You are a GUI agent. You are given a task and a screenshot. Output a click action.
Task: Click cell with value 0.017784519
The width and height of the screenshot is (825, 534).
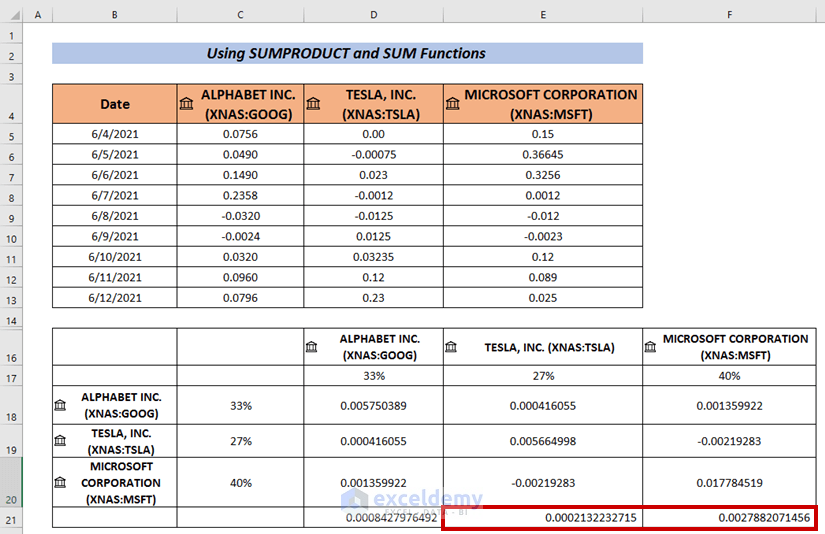pos(729,482)
